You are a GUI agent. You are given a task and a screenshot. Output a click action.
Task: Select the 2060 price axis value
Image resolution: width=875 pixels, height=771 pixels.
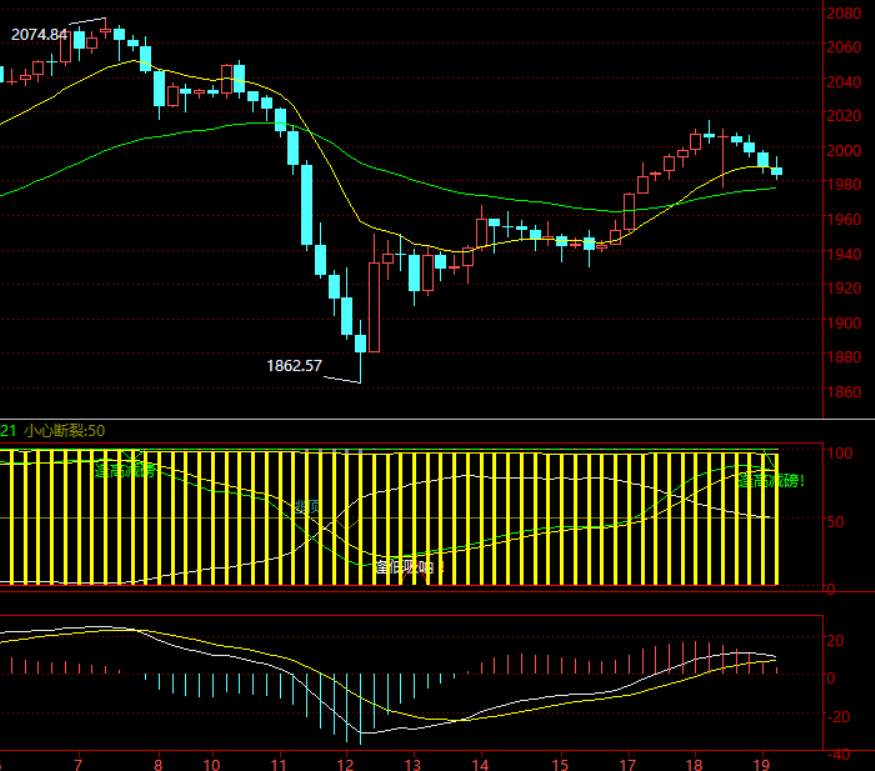coord(844,46)
